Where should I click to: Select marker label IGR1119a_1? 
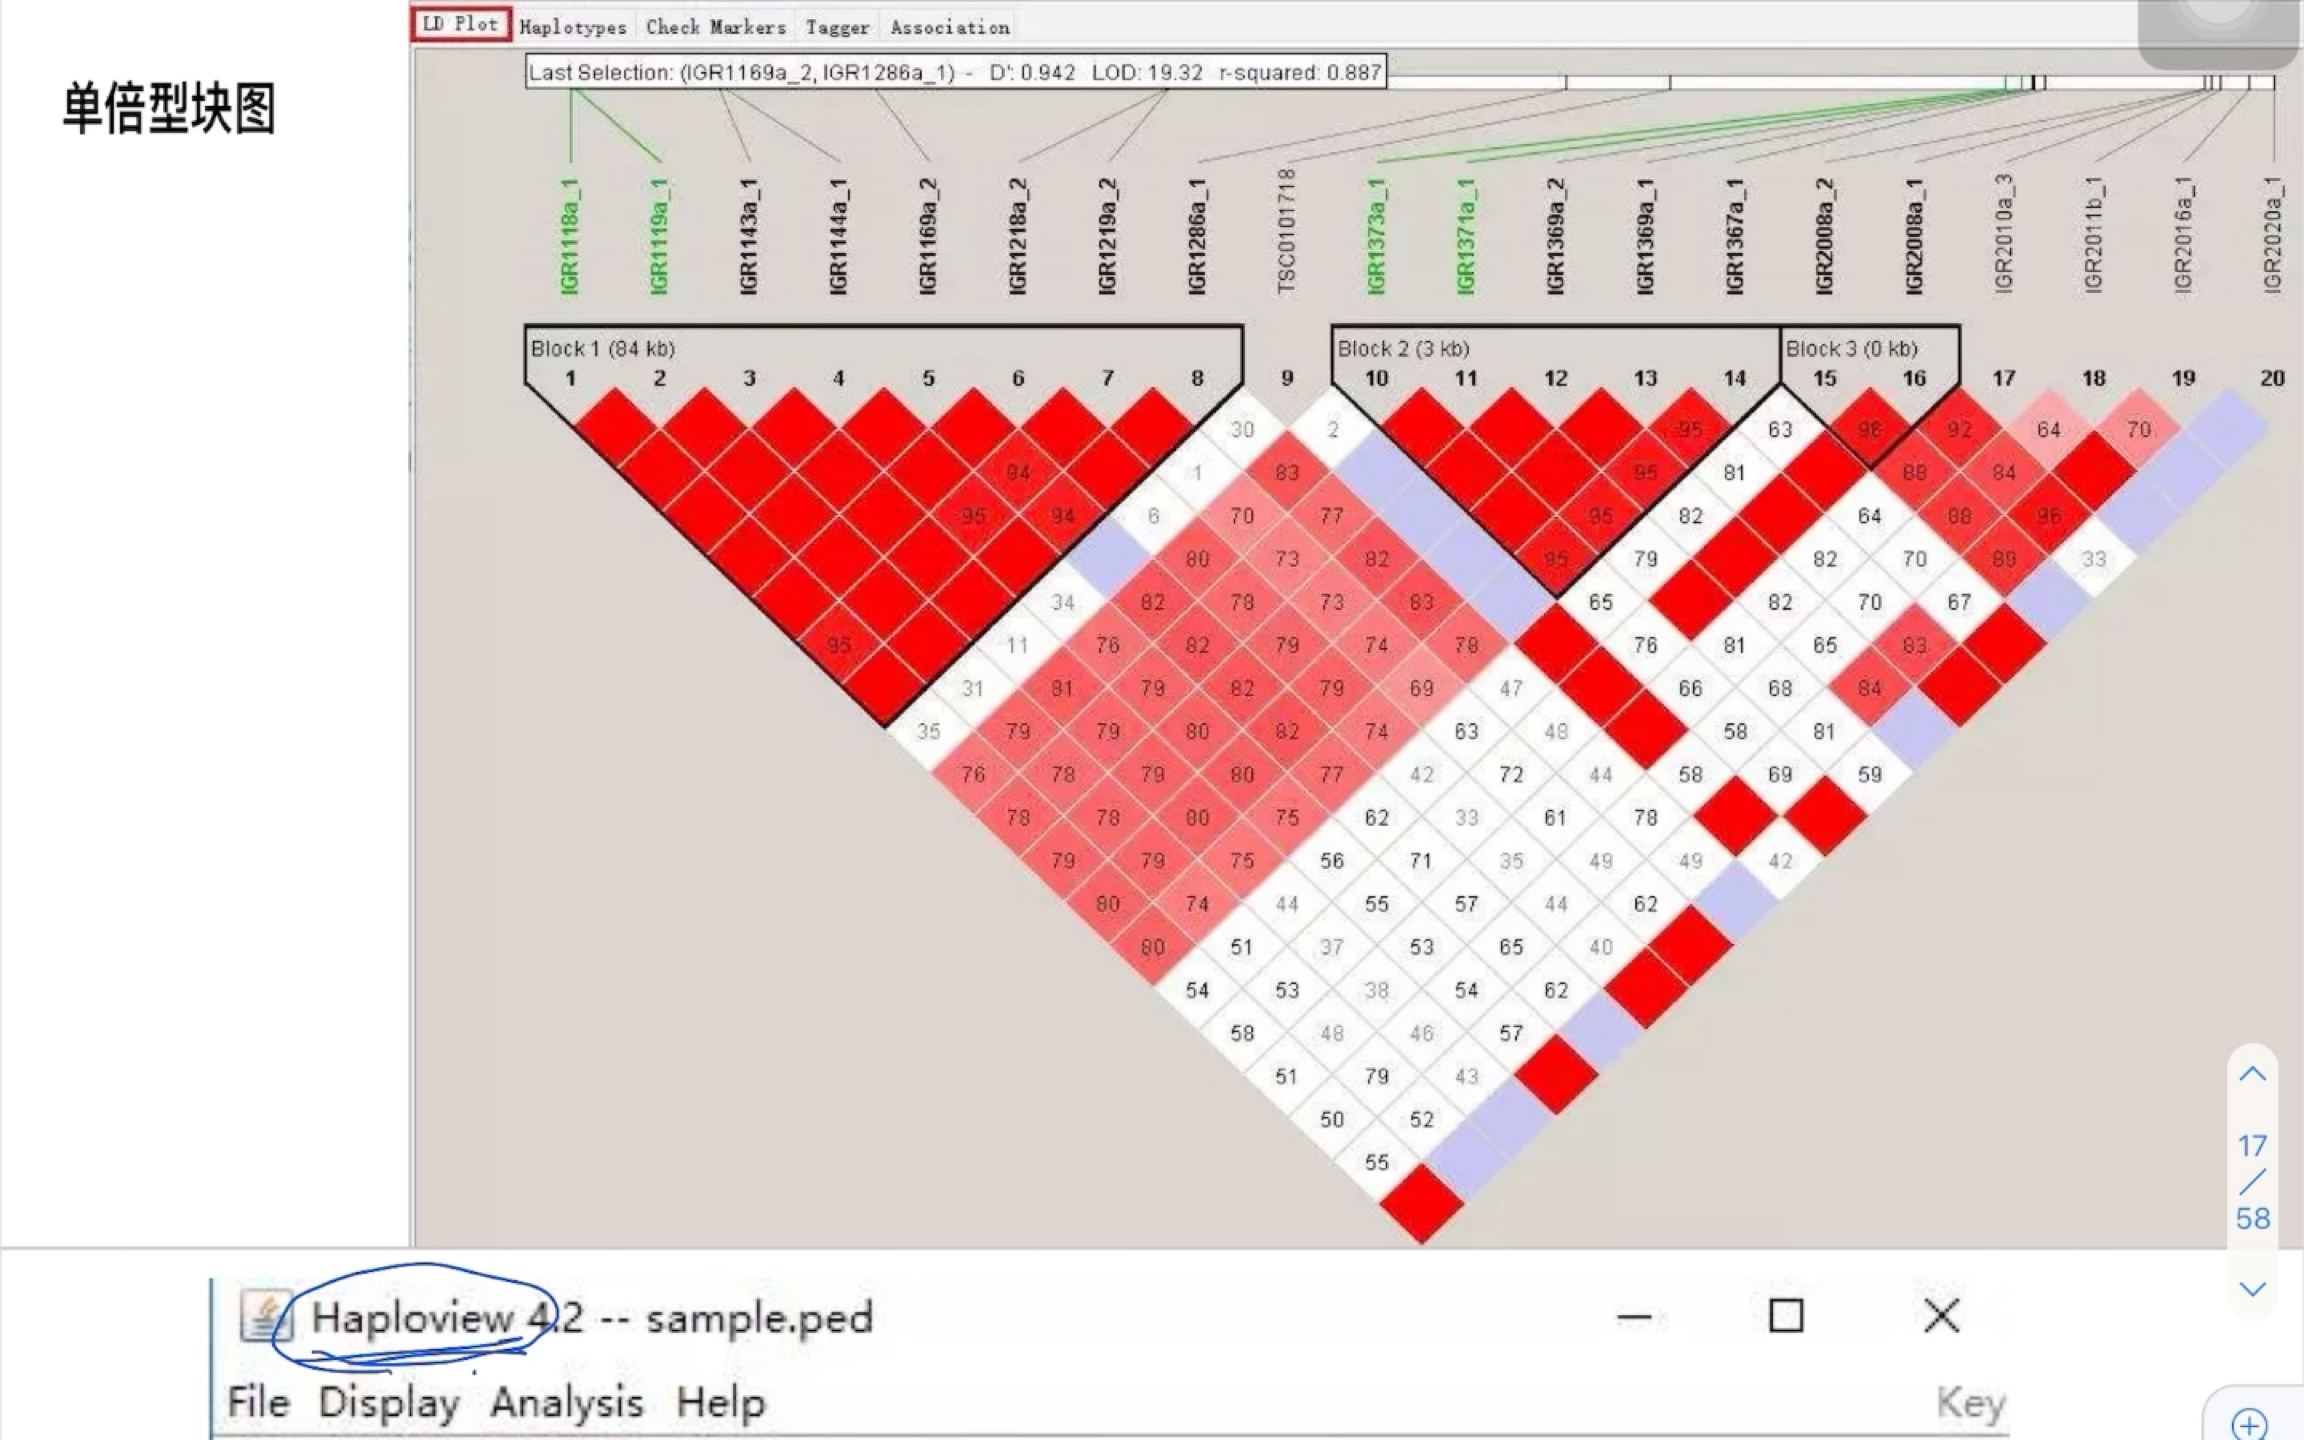(659, 237)
